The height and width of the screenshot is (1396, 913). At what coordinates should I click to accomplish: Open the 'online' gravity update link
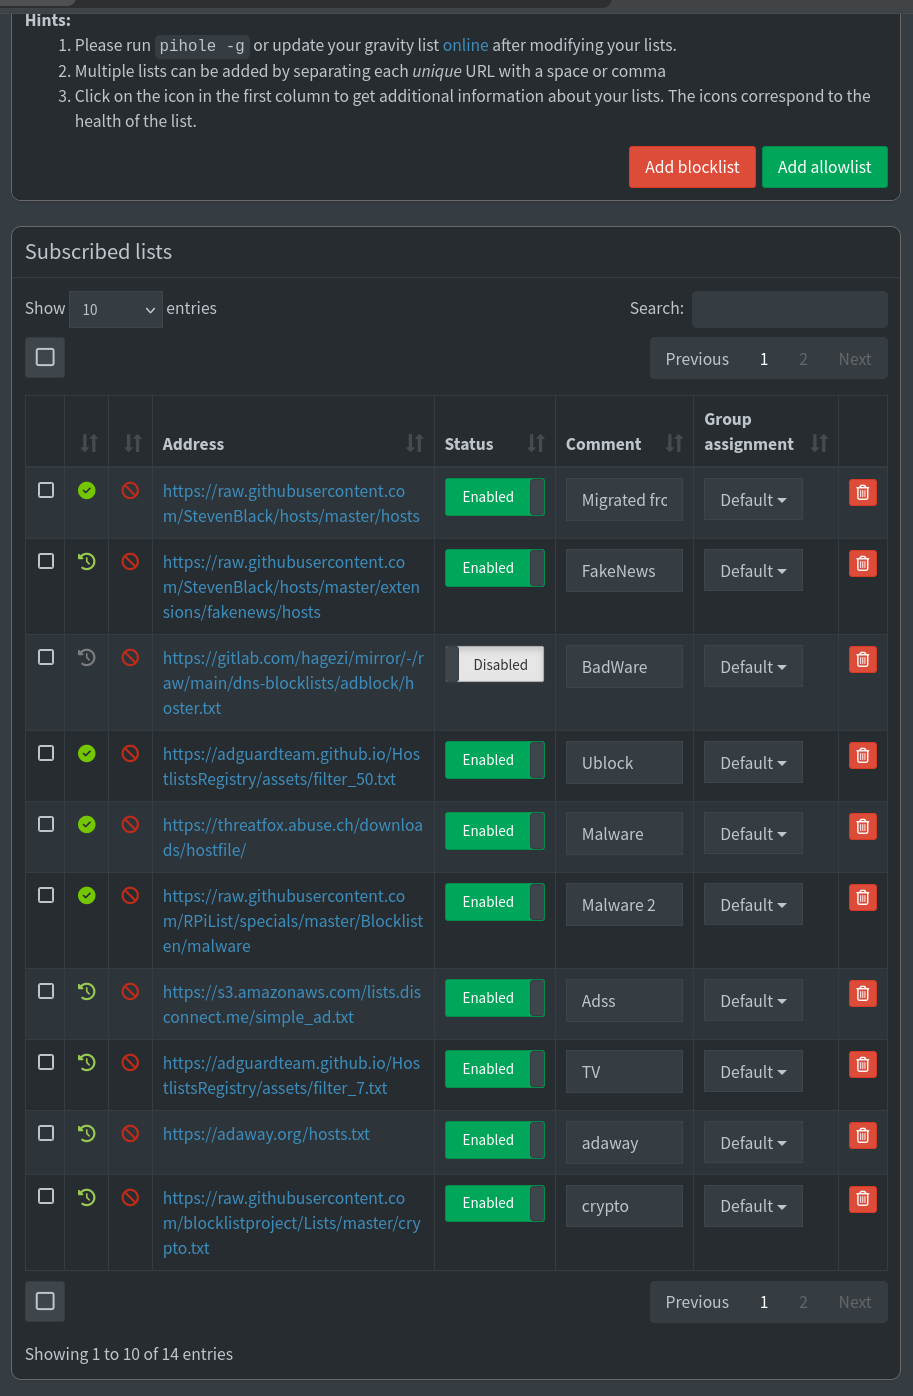[466, 45]
